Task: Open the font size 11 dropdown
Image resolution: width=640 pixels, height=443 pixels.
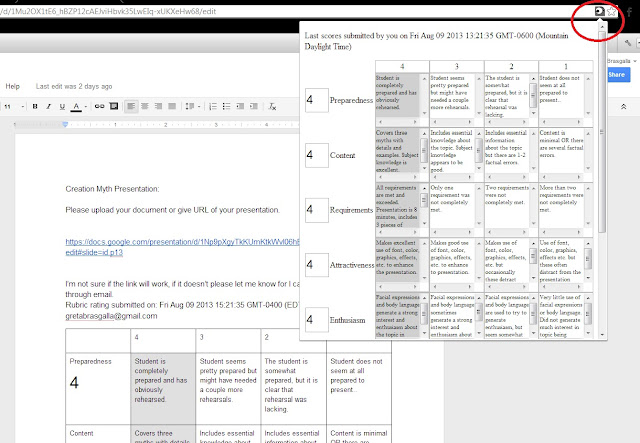Action: pos(14,107)
